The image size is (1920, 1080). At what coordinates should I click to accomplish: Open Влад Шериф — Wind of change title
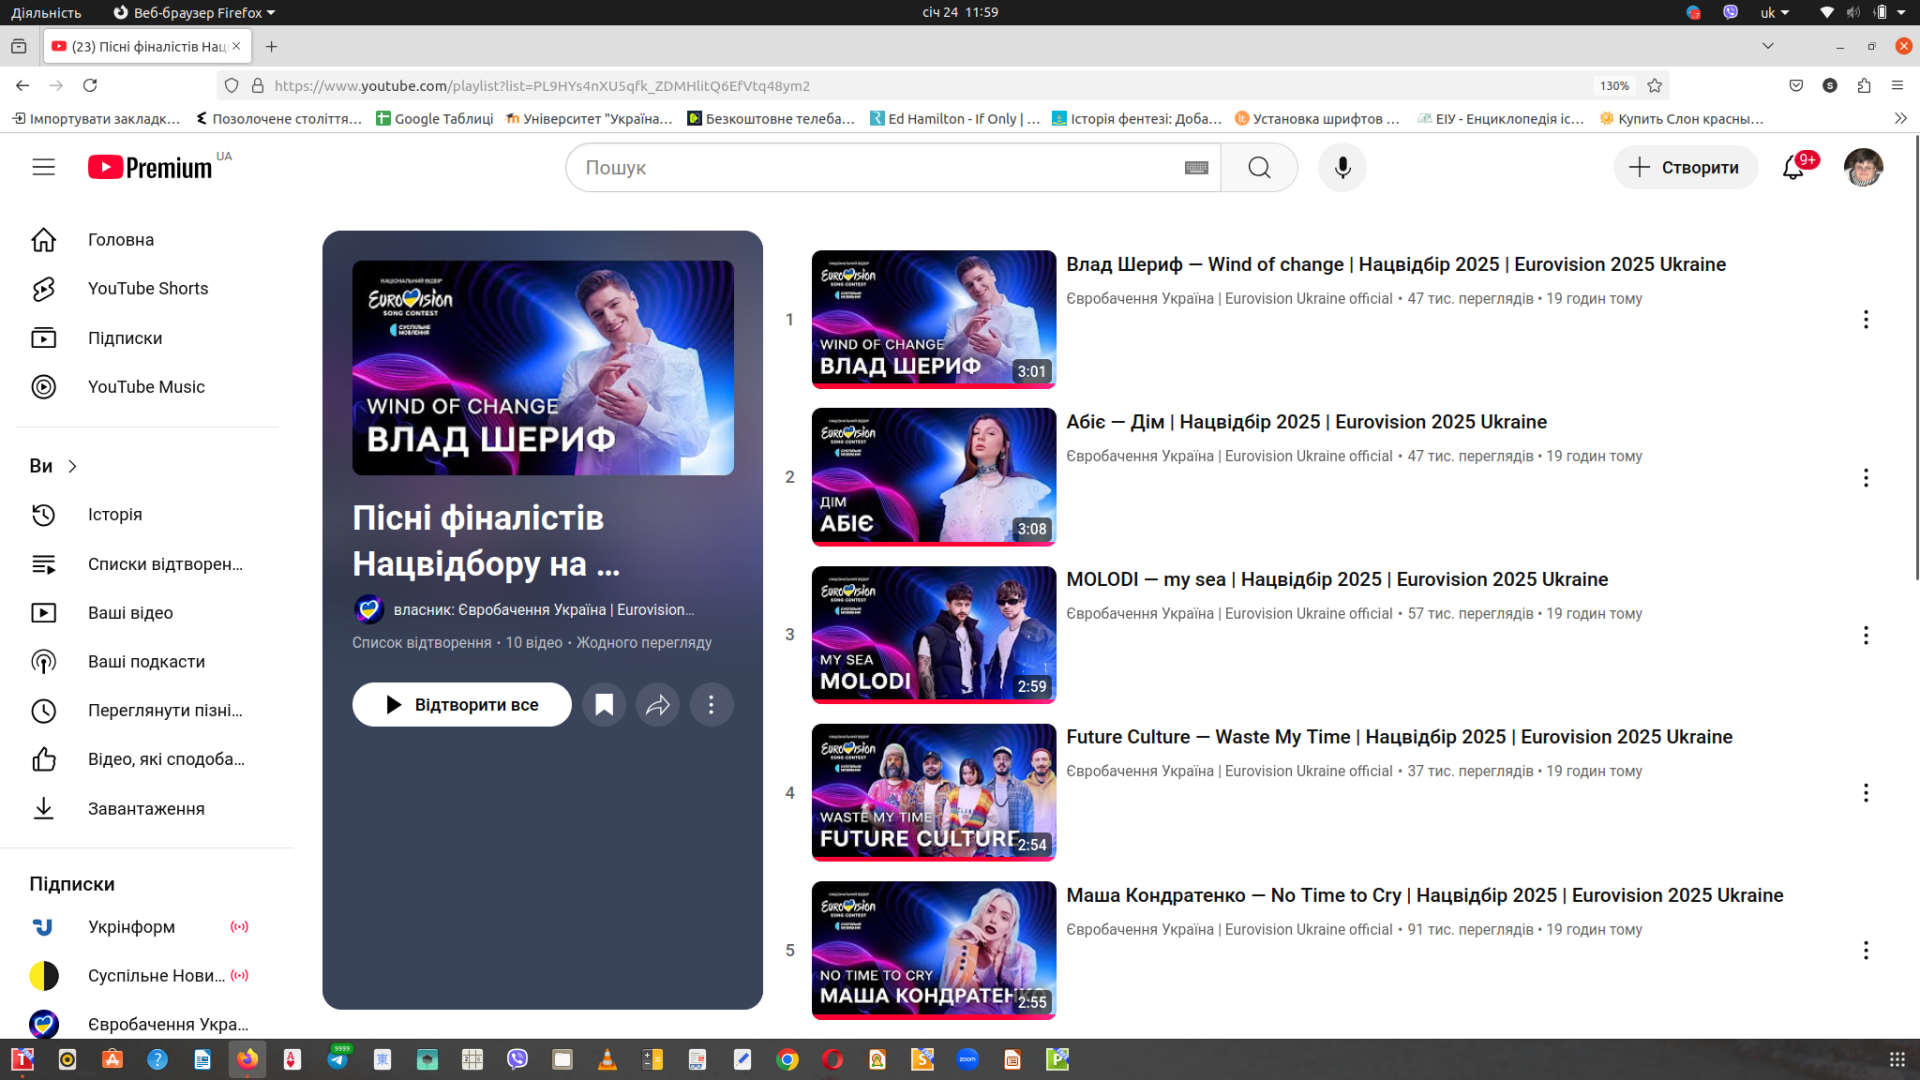(x=1396, y=265)
